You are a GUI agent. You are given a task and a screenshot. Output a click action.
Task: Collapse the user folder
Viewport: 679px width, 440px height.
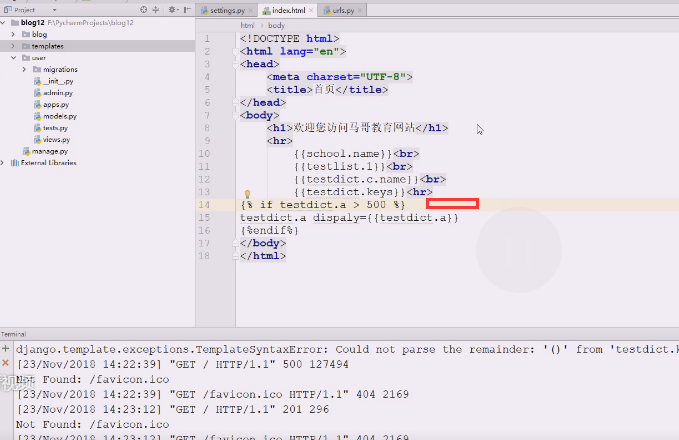click(13, 58)
